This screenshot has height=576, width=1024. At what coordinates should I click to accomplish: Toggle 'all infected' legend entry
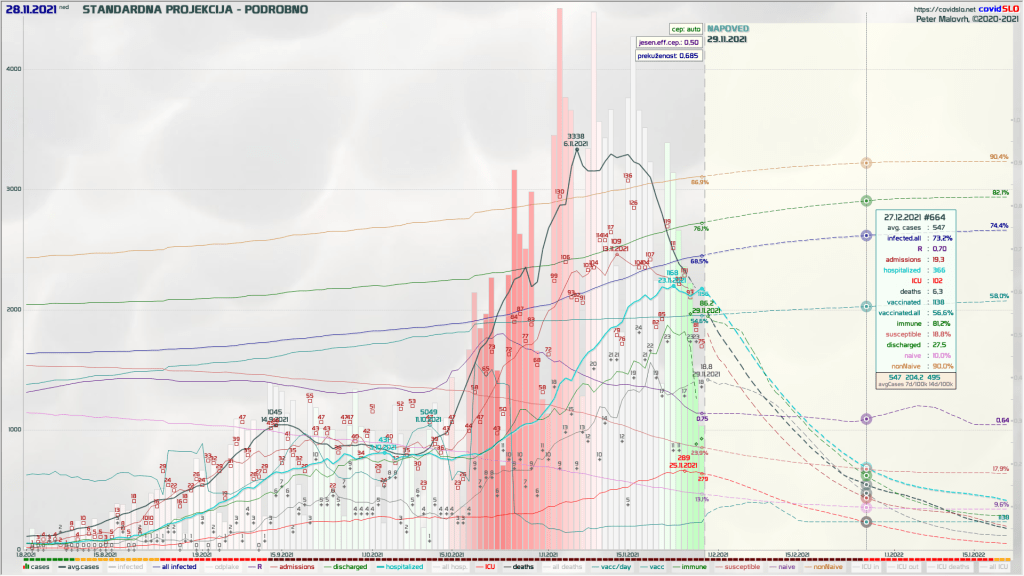[x=175, y=567]
